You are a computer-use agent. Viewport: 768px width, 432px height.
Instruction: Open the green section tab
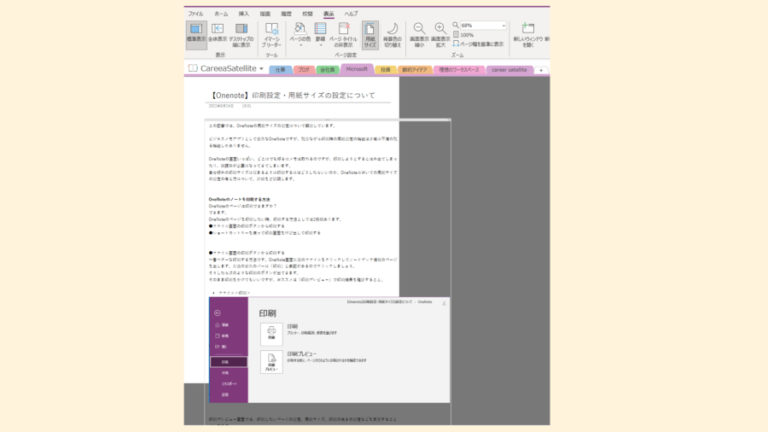[x=327, y=70]
